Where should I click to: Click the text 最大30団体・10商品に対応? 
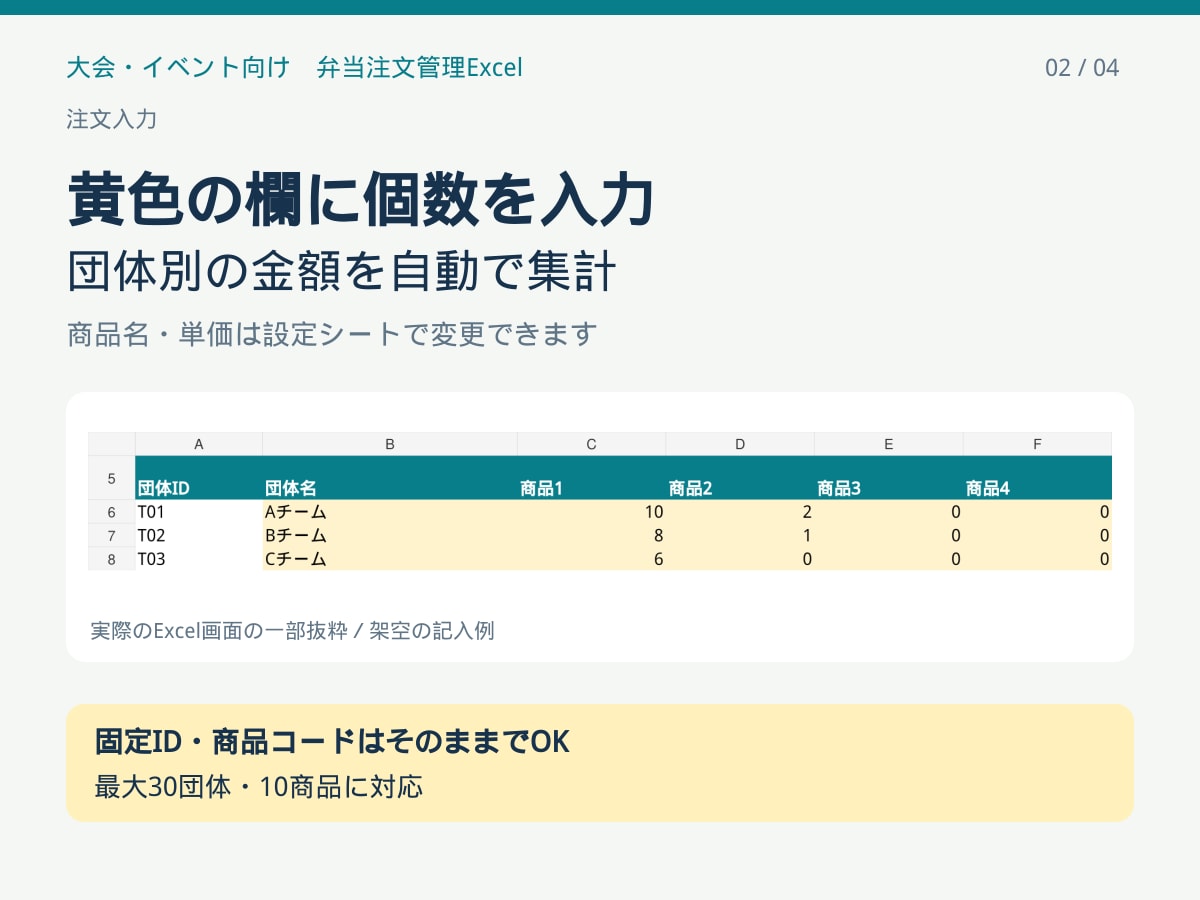coord(259,787)
